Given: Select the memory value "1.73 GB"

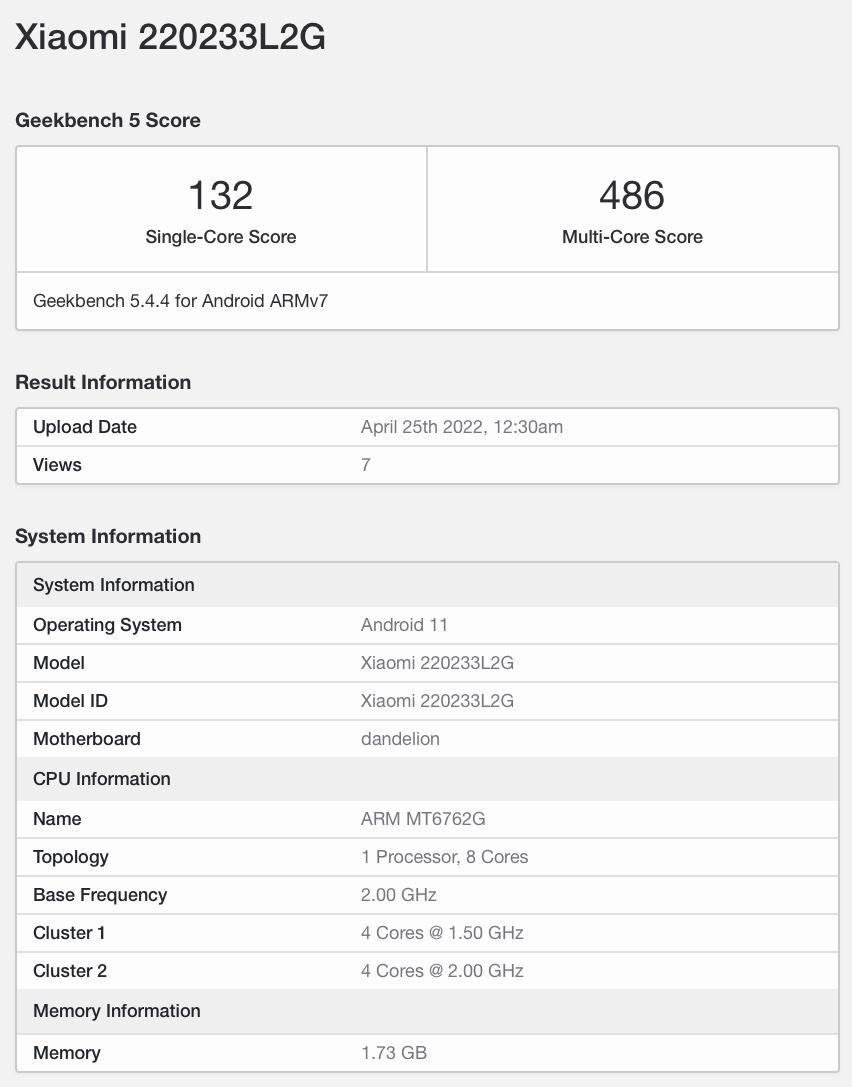Looking at the screenshot, I should coord(394,1053).
